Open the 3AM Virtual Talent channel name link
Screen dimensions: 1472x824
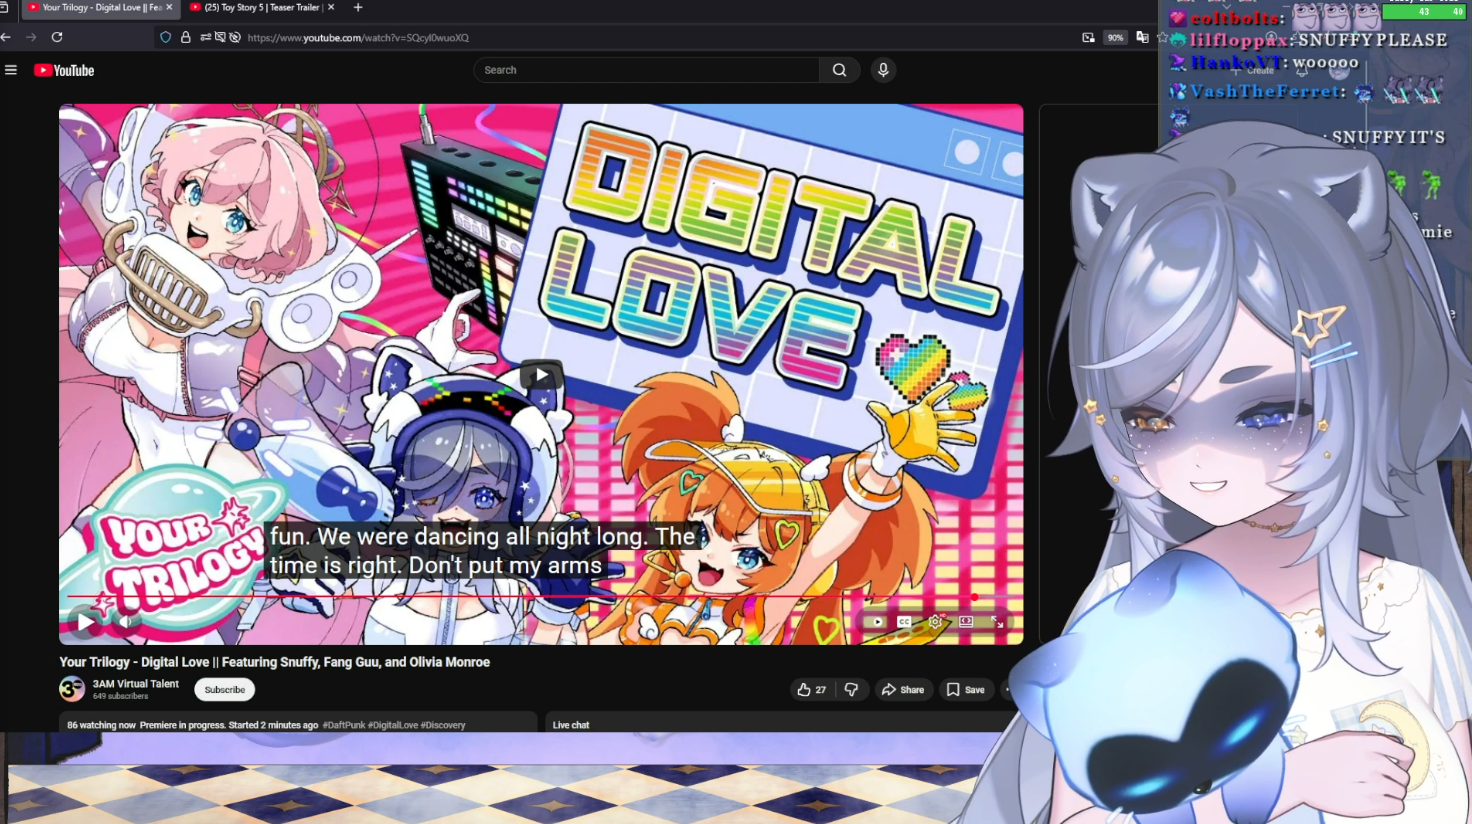point(136,684)
